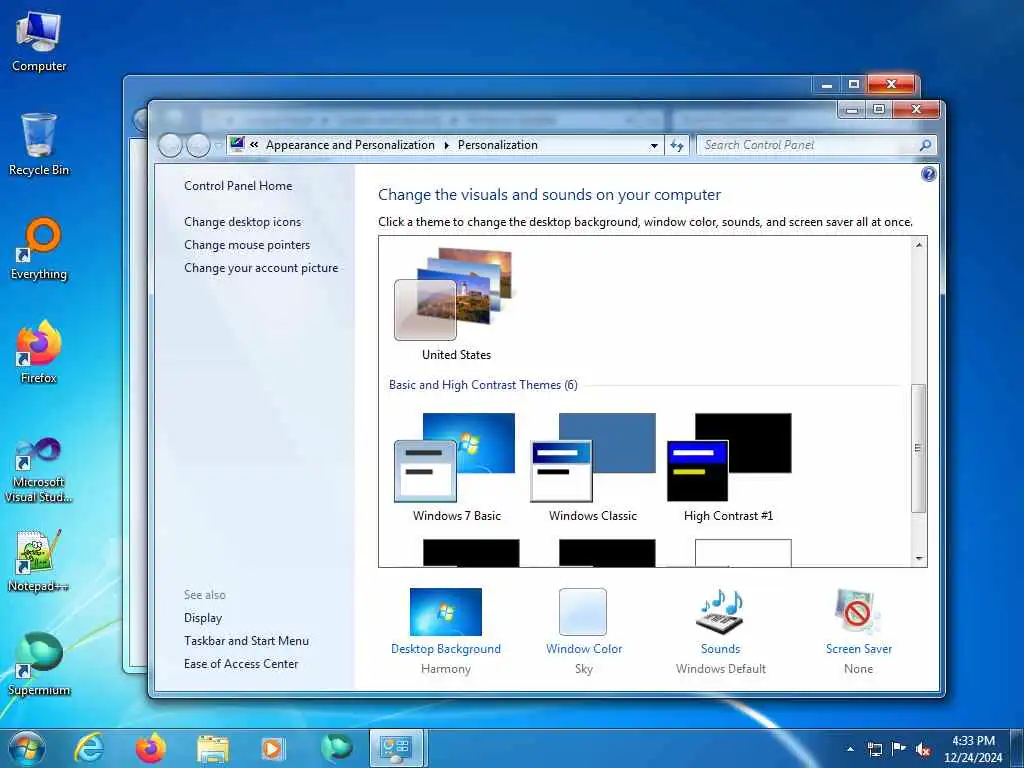Click the network tray icon
This screenshot has height=768, width=1024.
click(x=874, y=749)
